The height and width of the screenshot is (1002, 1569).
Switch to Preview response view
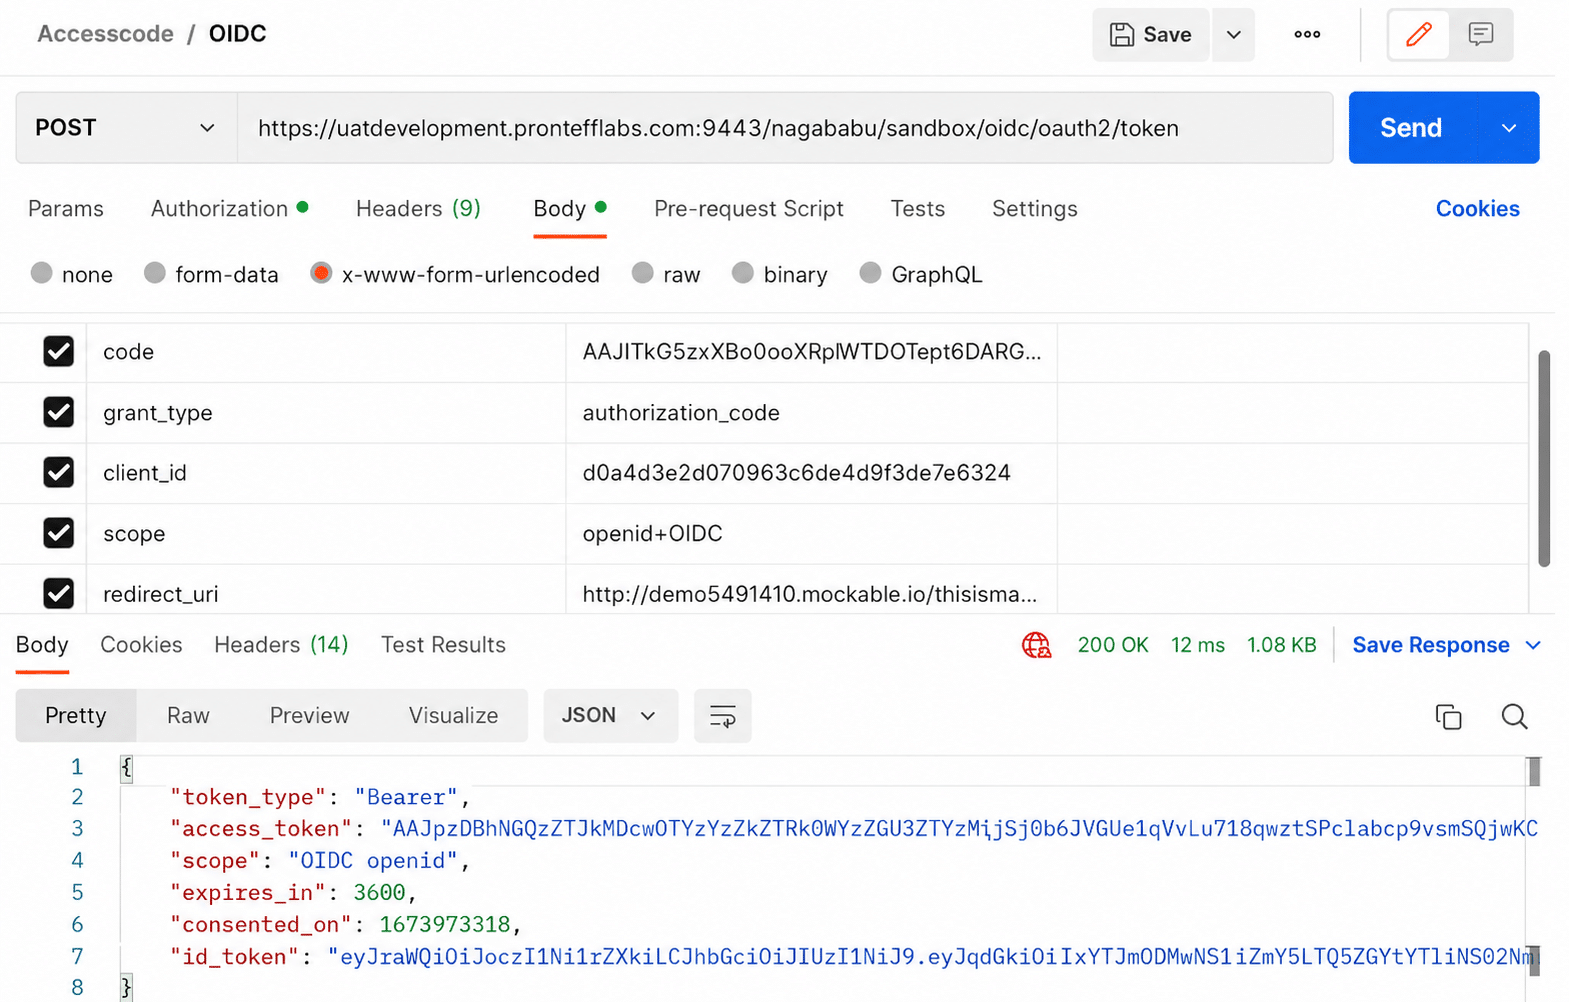coord(310,716)
